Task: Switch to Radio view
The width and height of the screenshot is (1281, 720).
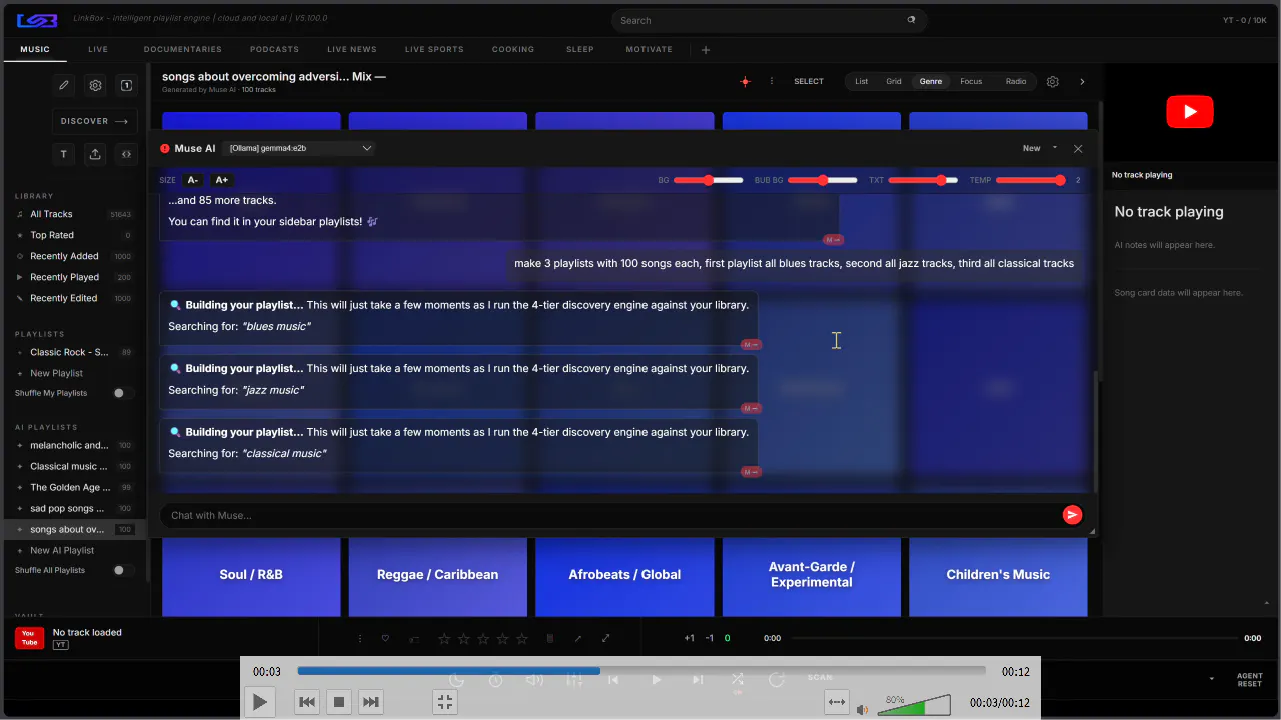Action: click(x=1016, y=82)
